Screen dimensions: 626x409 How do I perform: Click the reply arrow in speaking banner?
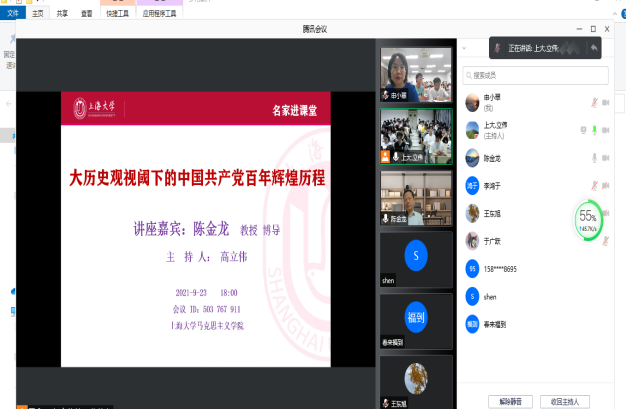click(x=594, y=48)
